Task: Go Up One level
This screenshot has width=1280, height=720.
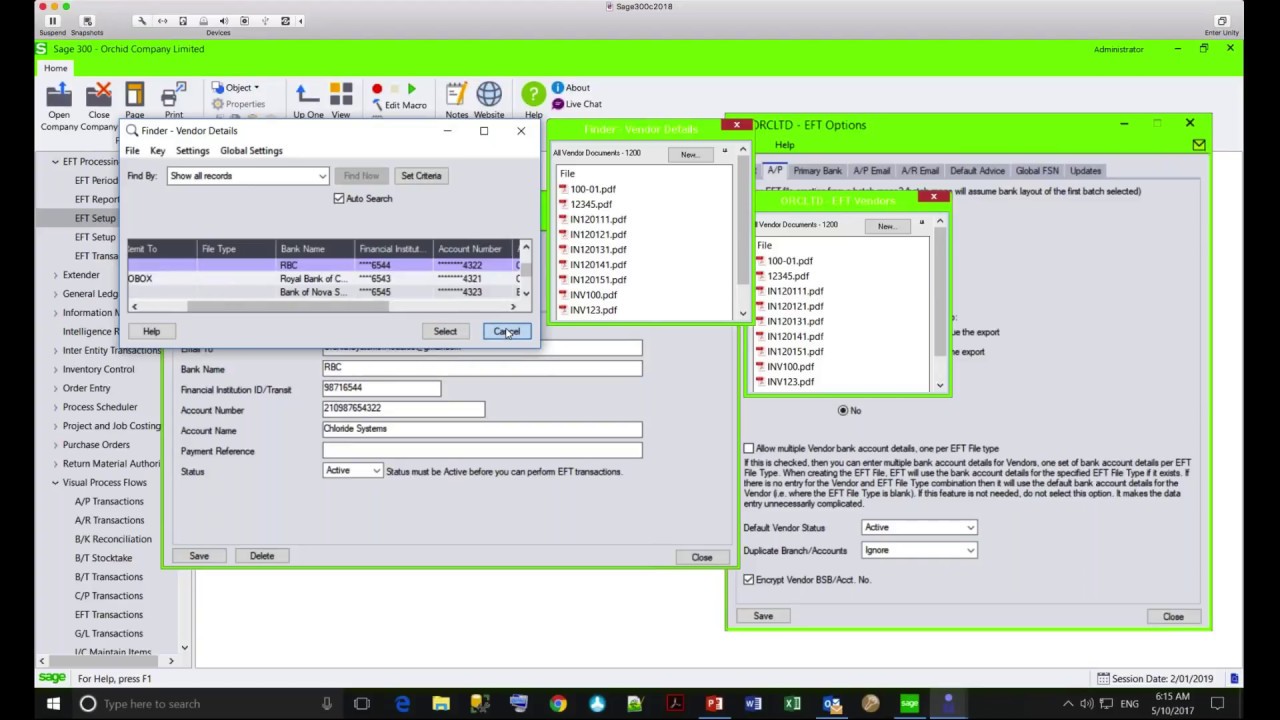Action: (308, 95)
